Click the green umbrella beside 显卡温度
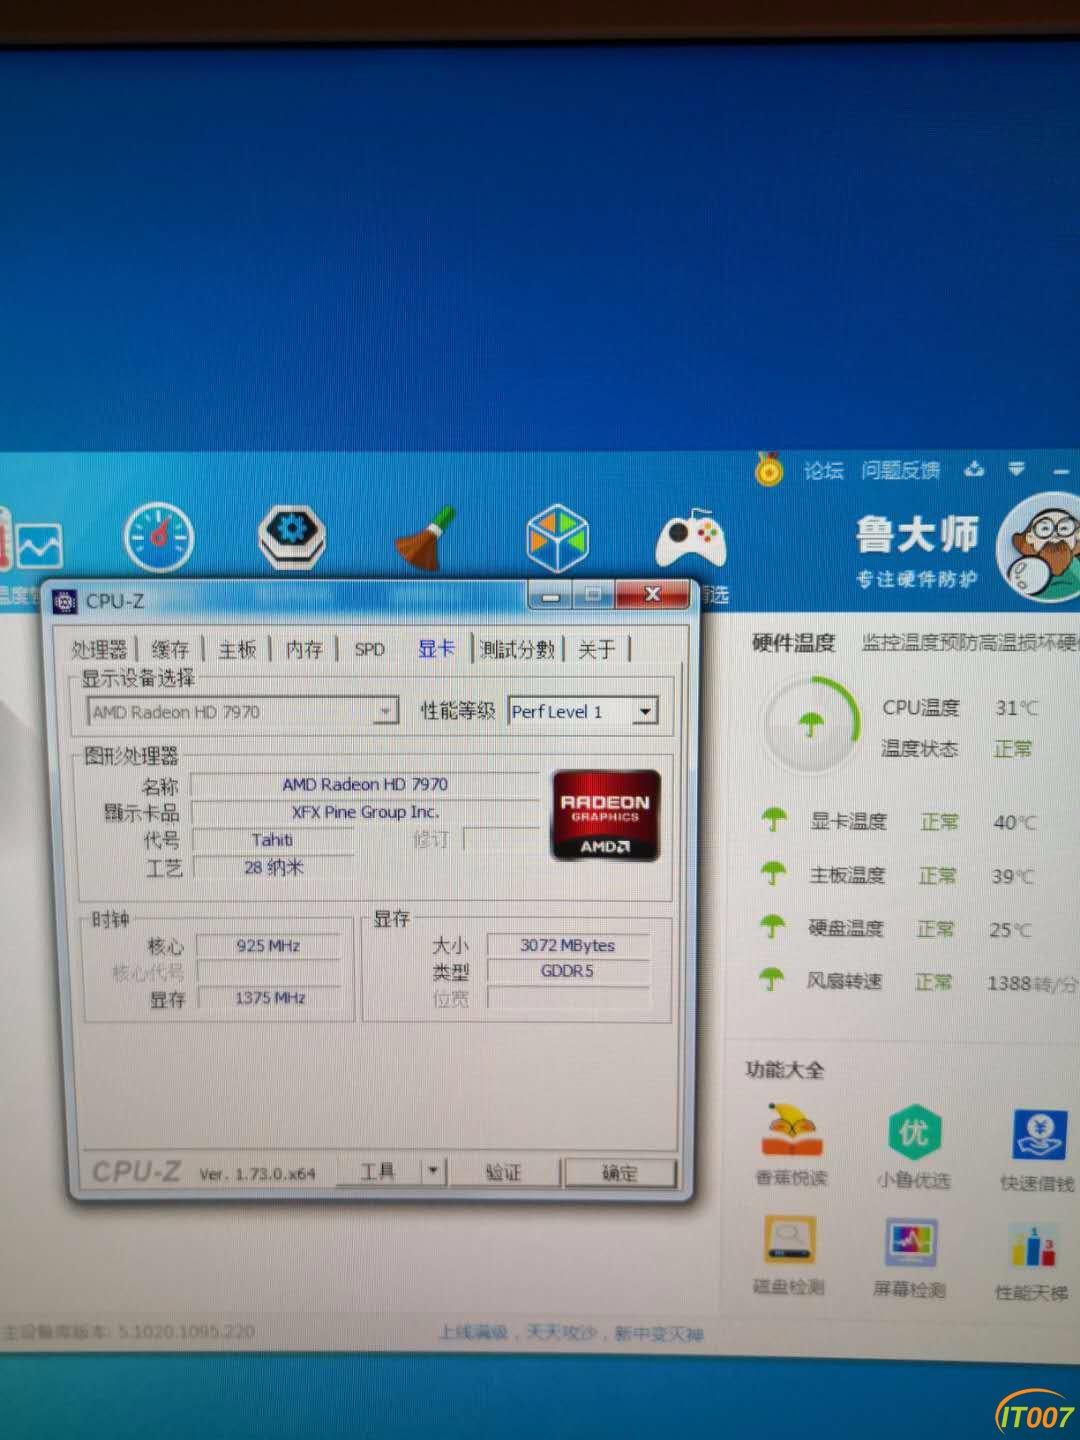This screenshot has height=1440, width=1080. [774, 820]
